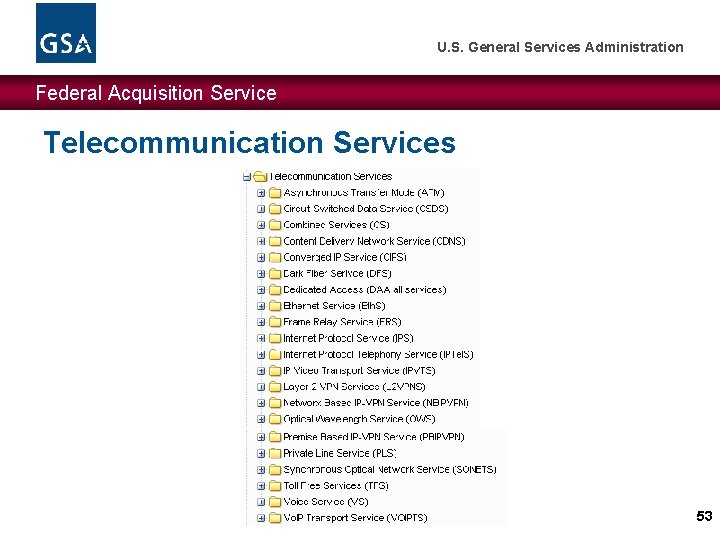Click folder icon for Voice Service (VS)

(274, 502)
